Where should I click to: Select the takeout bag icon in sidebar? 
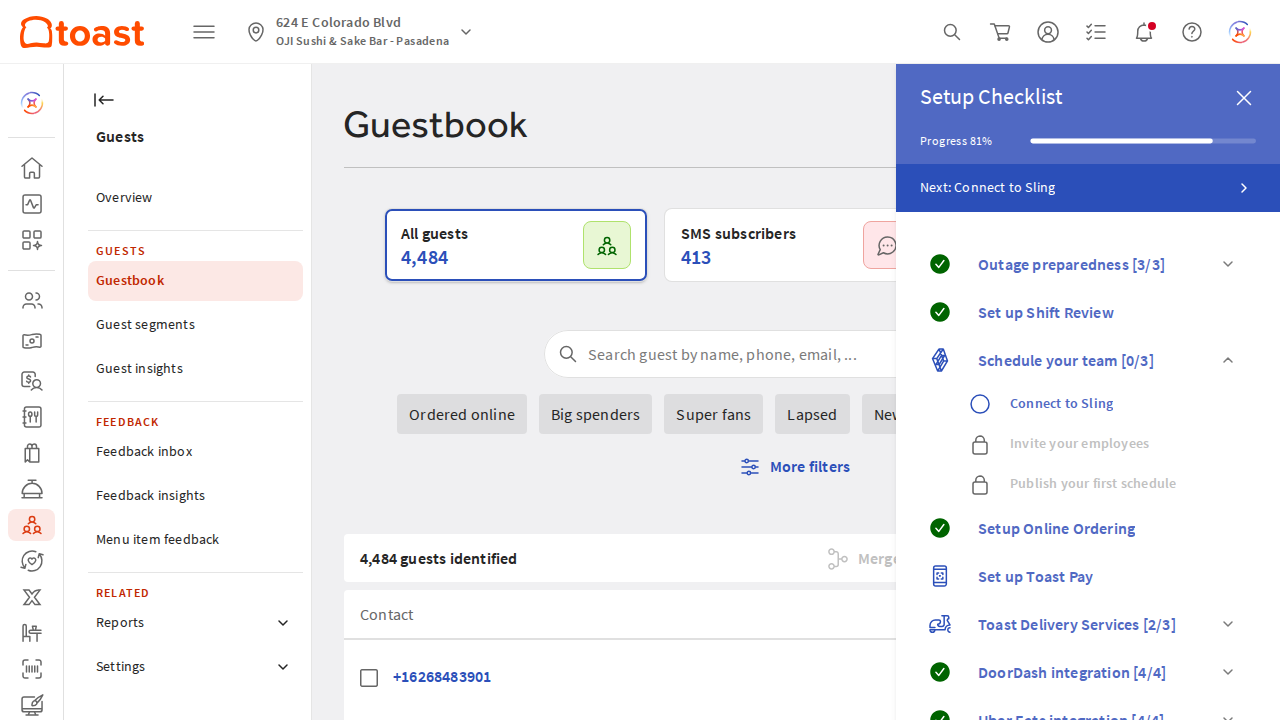pos(31,453)
